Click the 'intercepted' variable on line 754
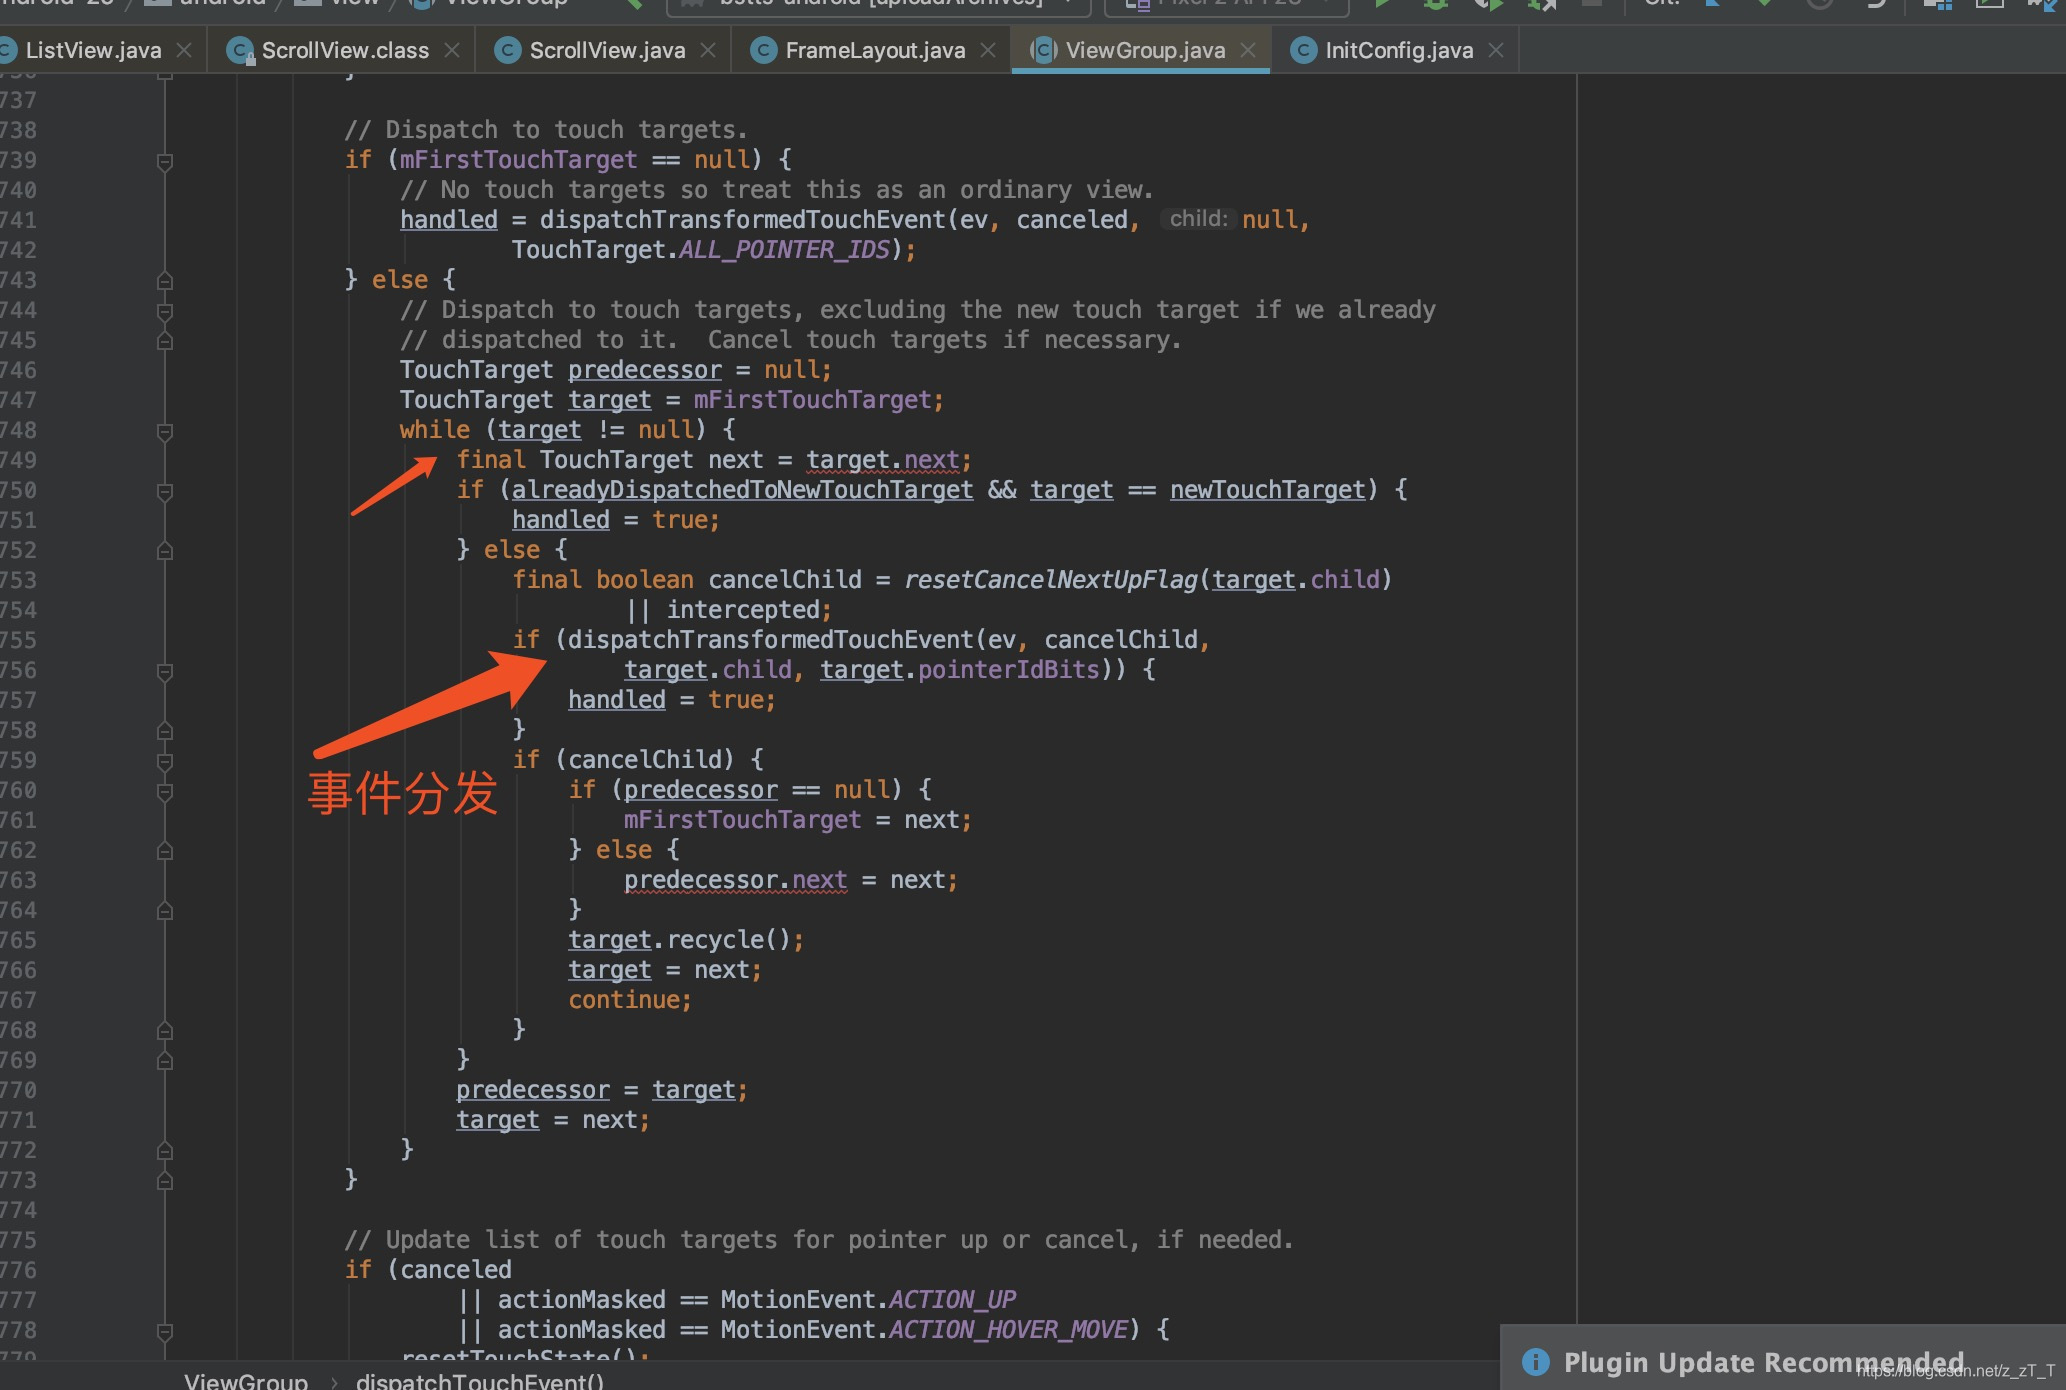 pos(743,610)
